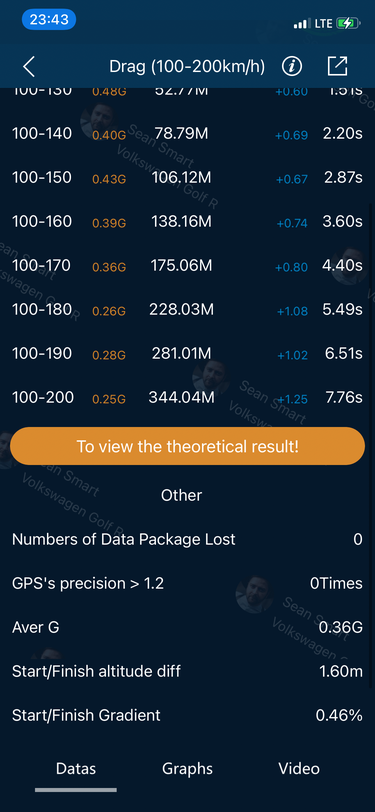The image size is (375, 812).
Task: Tap the 7.76s time value
Action: pyautogui.click(x=342, y=398)
